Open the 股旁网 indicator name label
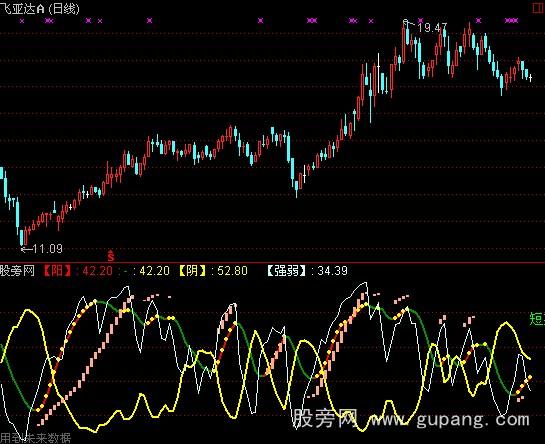Screen dimensions: 545x444 [x=17, y=271]
